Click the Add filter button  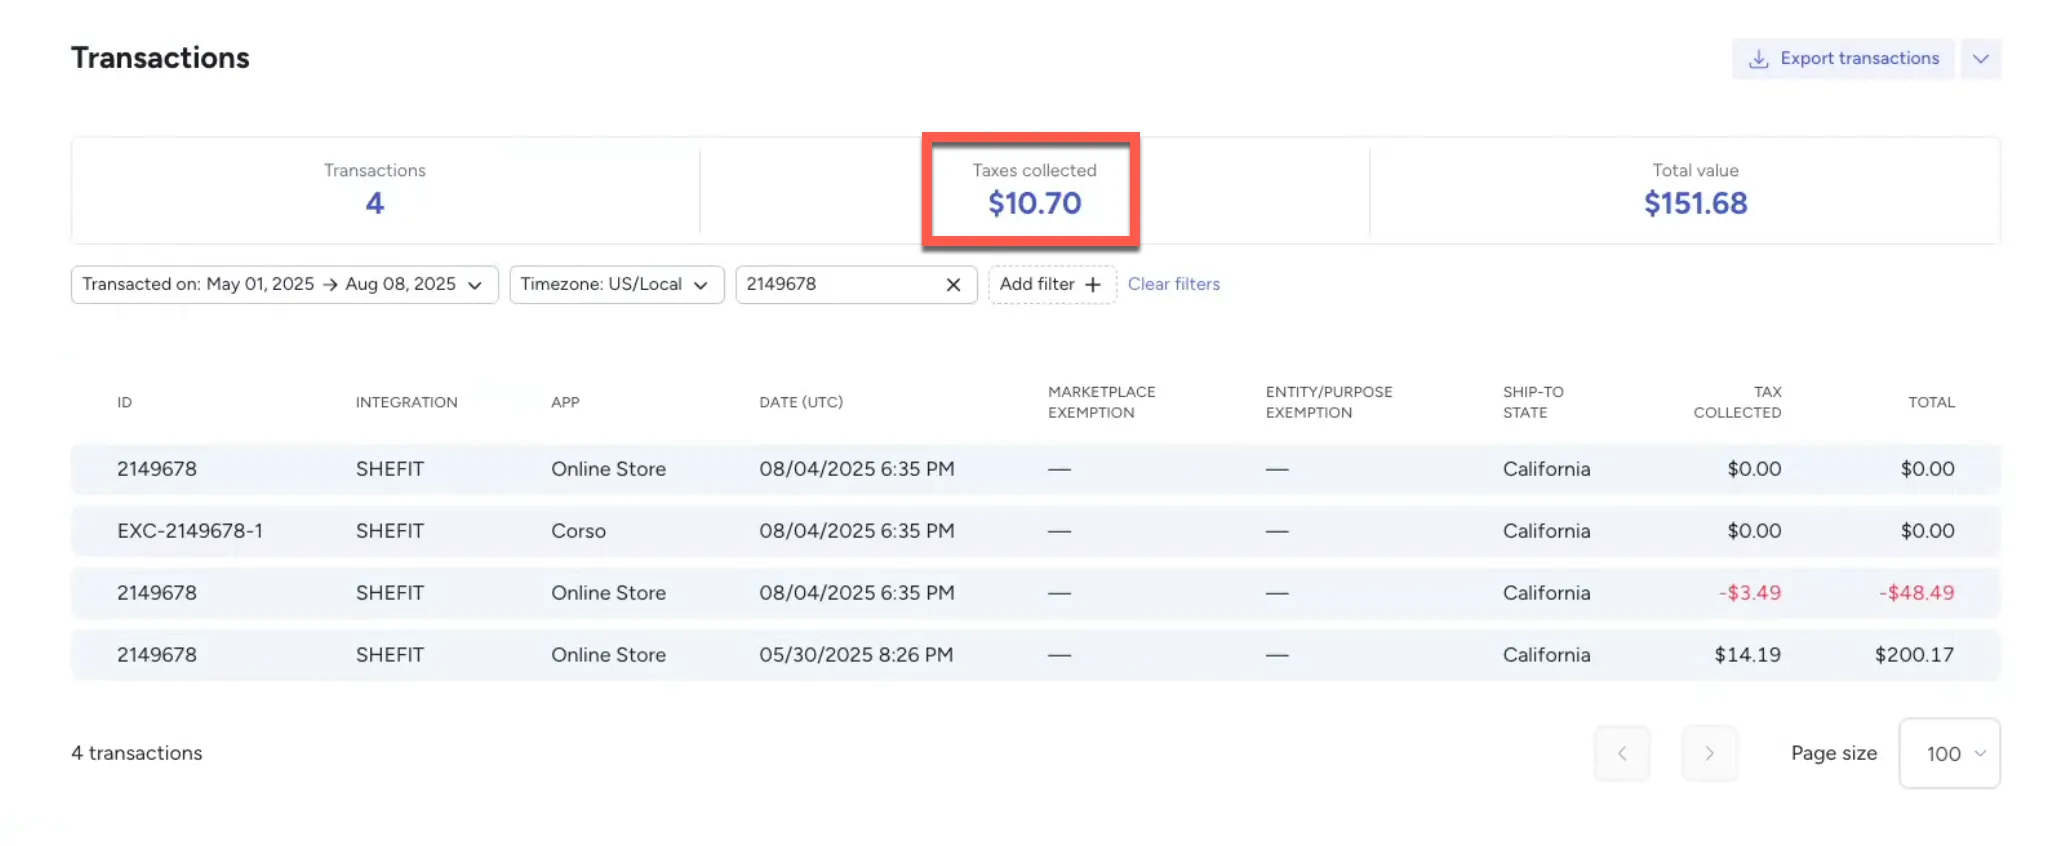point(1051,285)
